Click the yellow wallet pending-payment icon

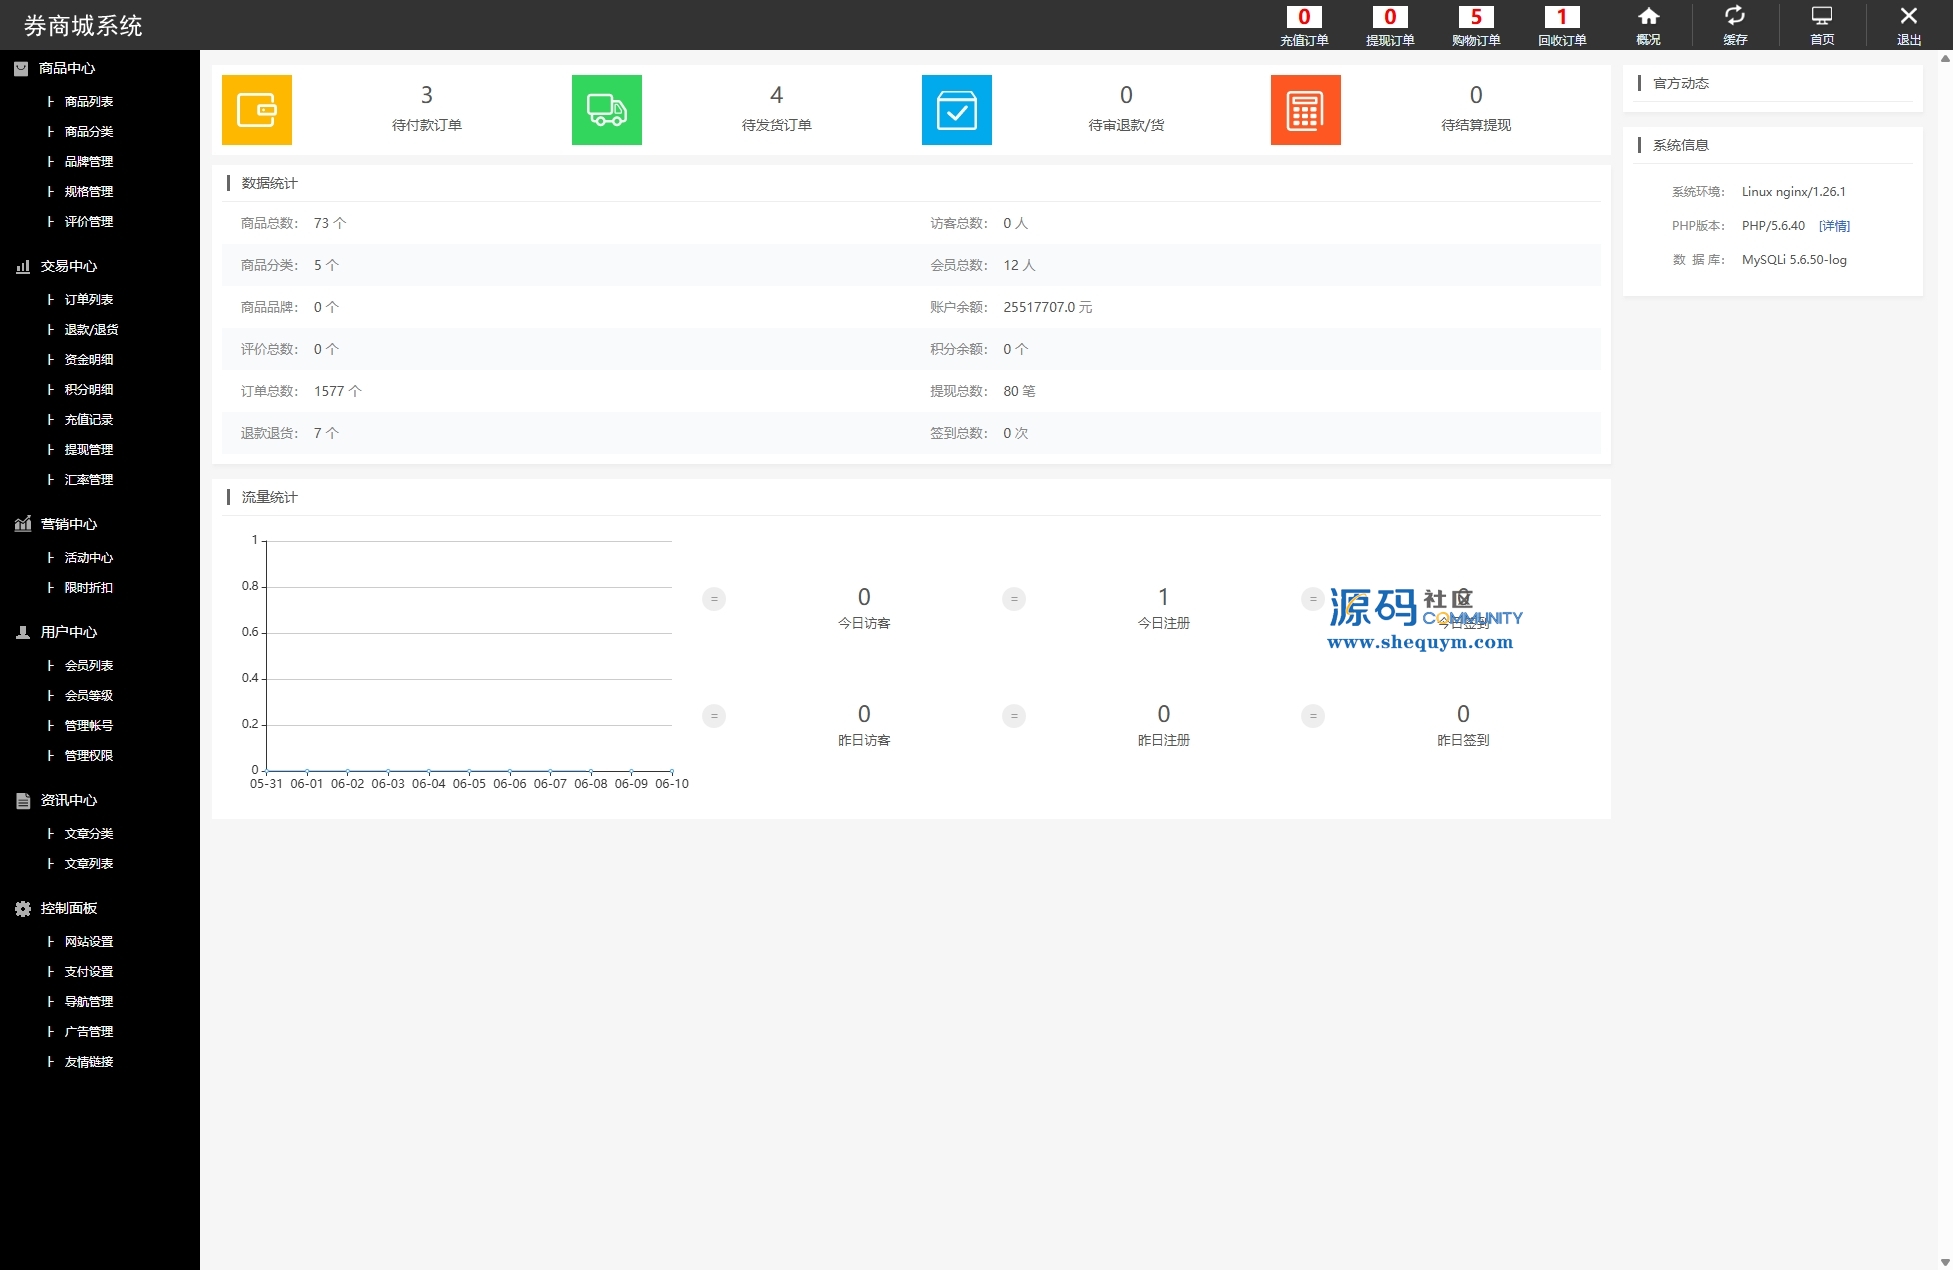pos(257,110)
